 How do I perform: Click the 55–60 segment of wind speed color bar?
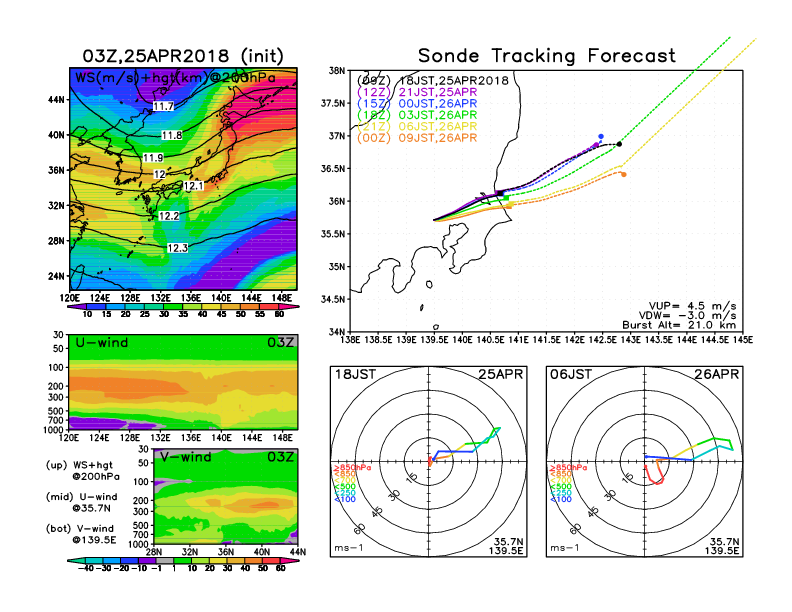[269, 307]
